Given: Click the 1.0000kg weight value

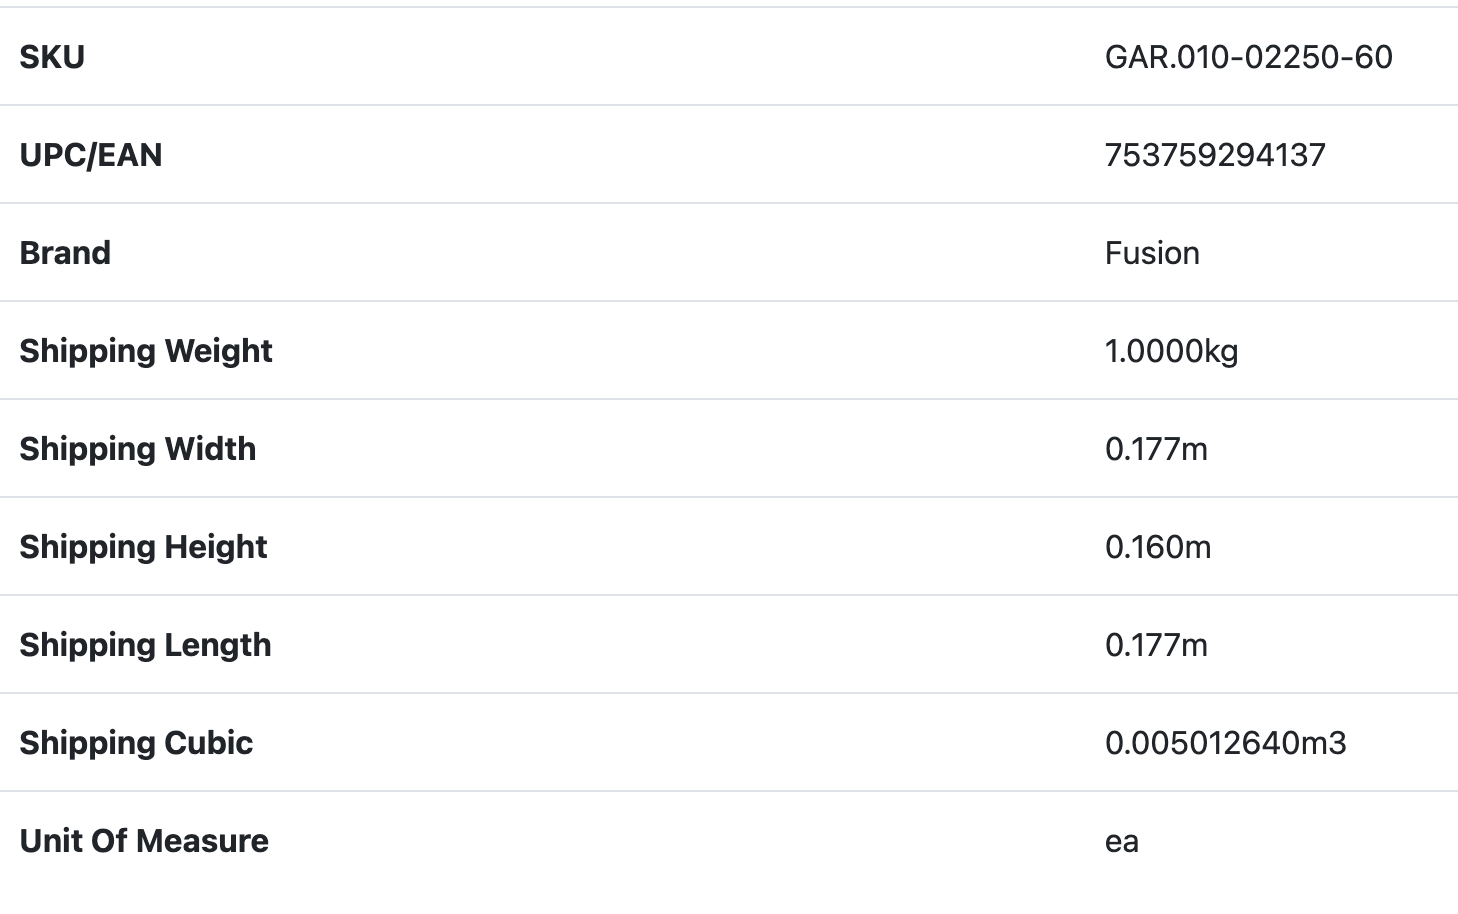Looking at the screenshot, I should (x=1171, y=351).
